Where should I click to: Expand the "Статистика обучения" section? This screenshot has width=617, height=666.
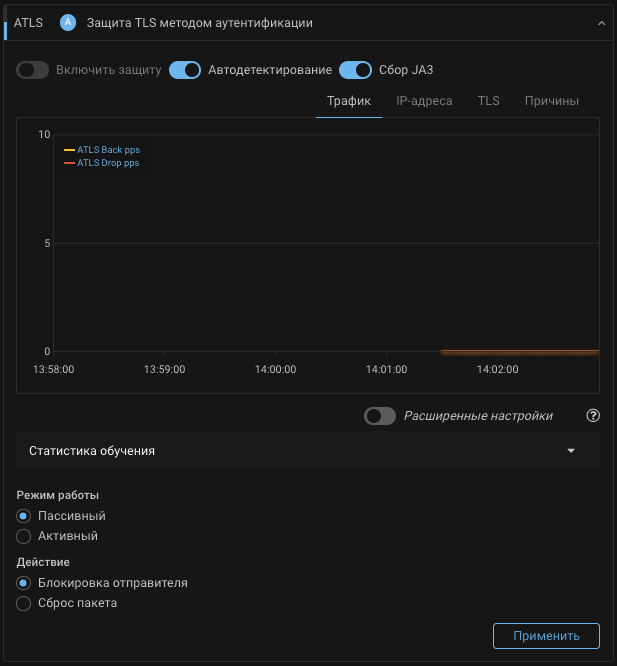300,451
